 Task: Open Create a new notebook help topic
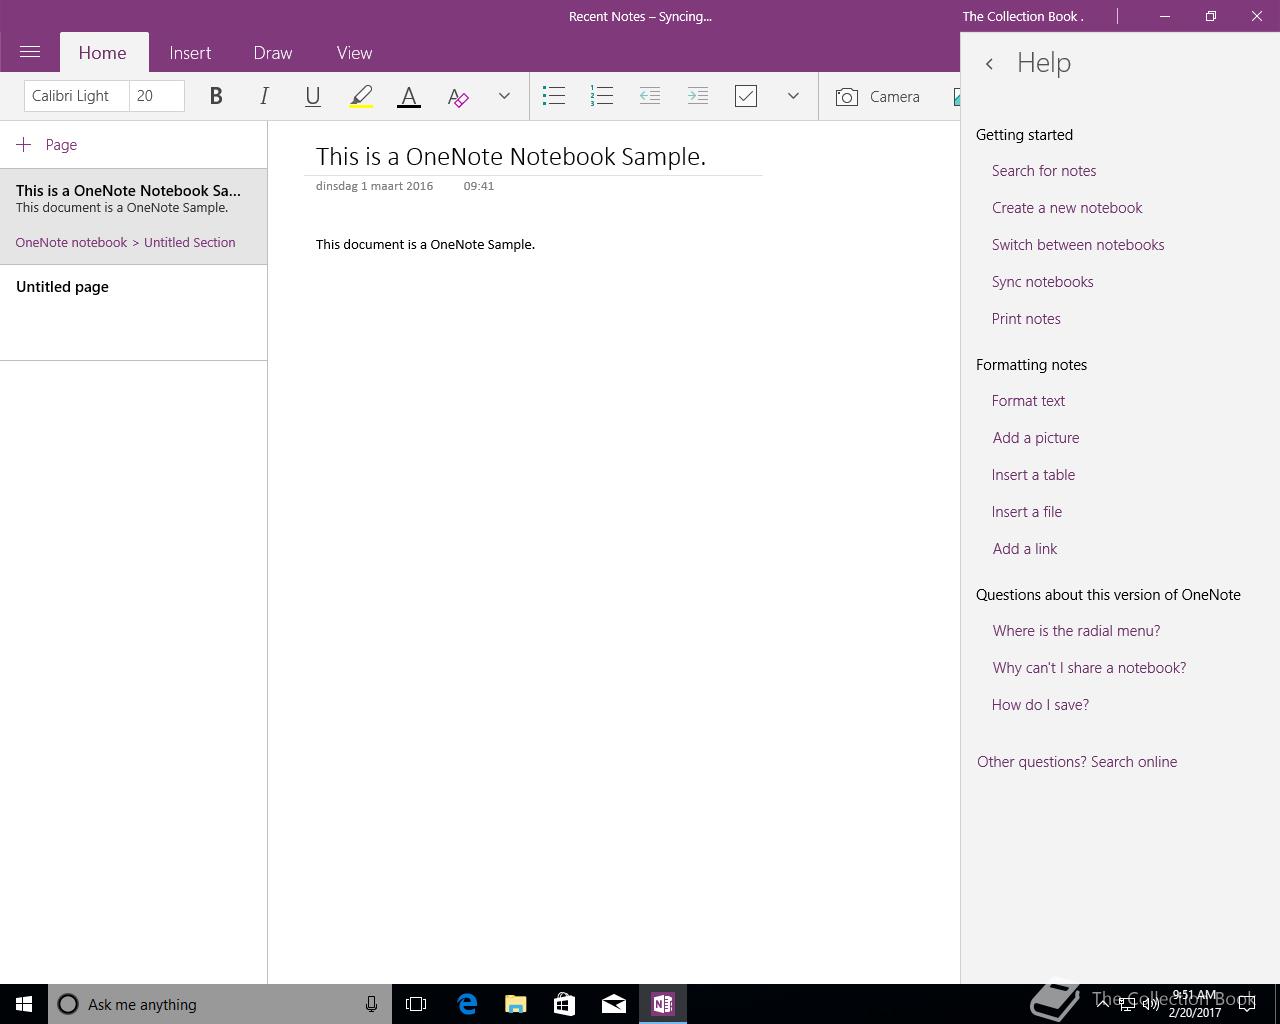click(1067, 208)
